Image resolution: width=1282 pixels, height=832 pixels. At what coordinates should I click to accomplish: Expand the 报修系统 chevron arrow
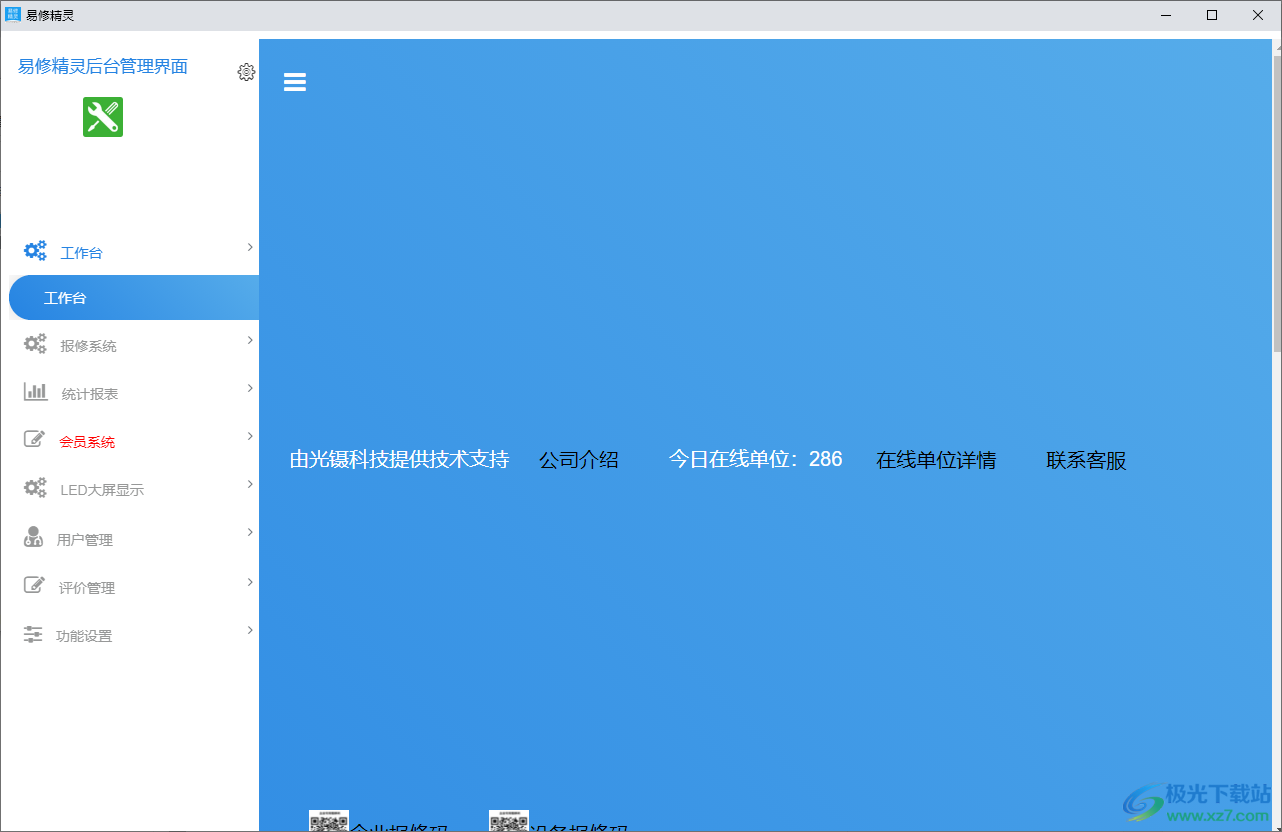click(x=250, y=340)
